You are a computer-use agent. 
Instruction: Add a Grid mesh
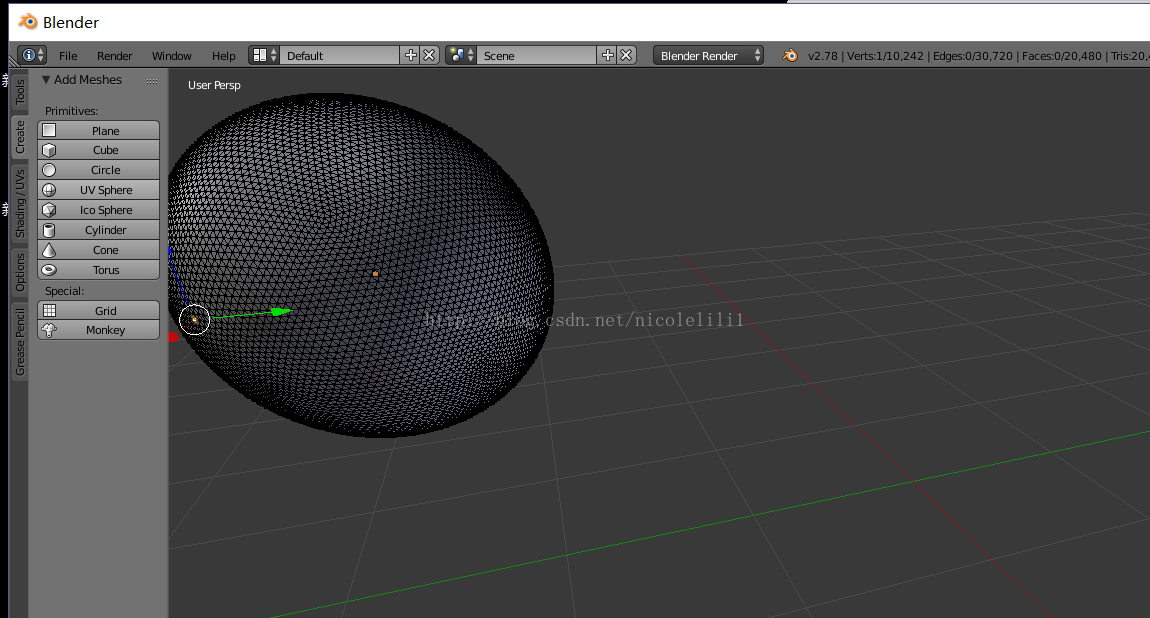[98, 311]
